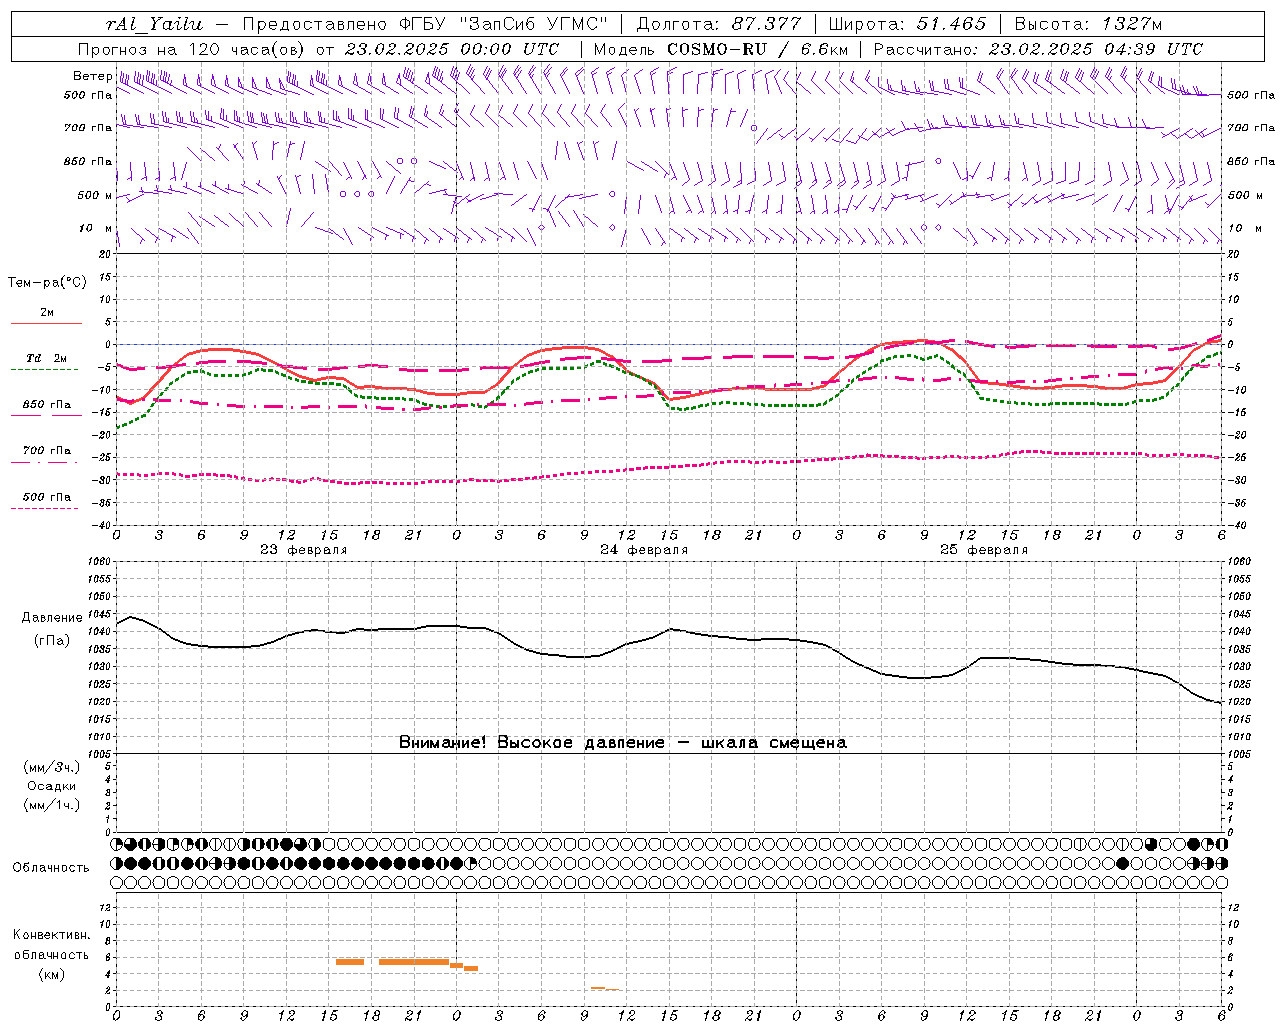Image resolution: width=1280 pixels, height=1024 pixels.
Task: Select the (мм/1ч.) precipitation unit label
Action: (52, 806)
